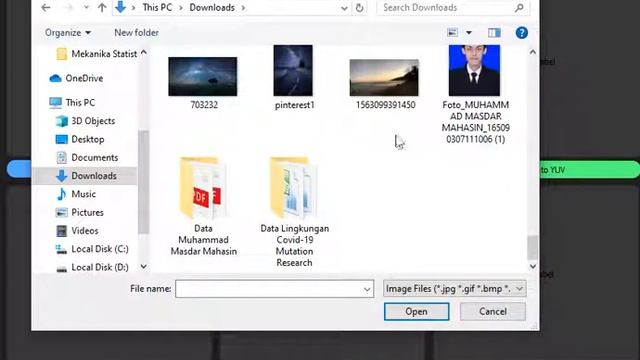Click the blue Downloads arrow in address bar

(x=120, y=7)
